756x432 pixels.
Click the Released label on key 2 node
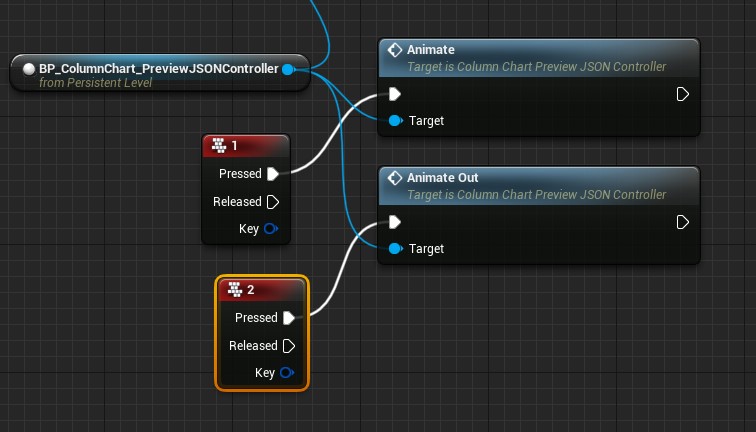pyautogui.click(x=253, y=346)
